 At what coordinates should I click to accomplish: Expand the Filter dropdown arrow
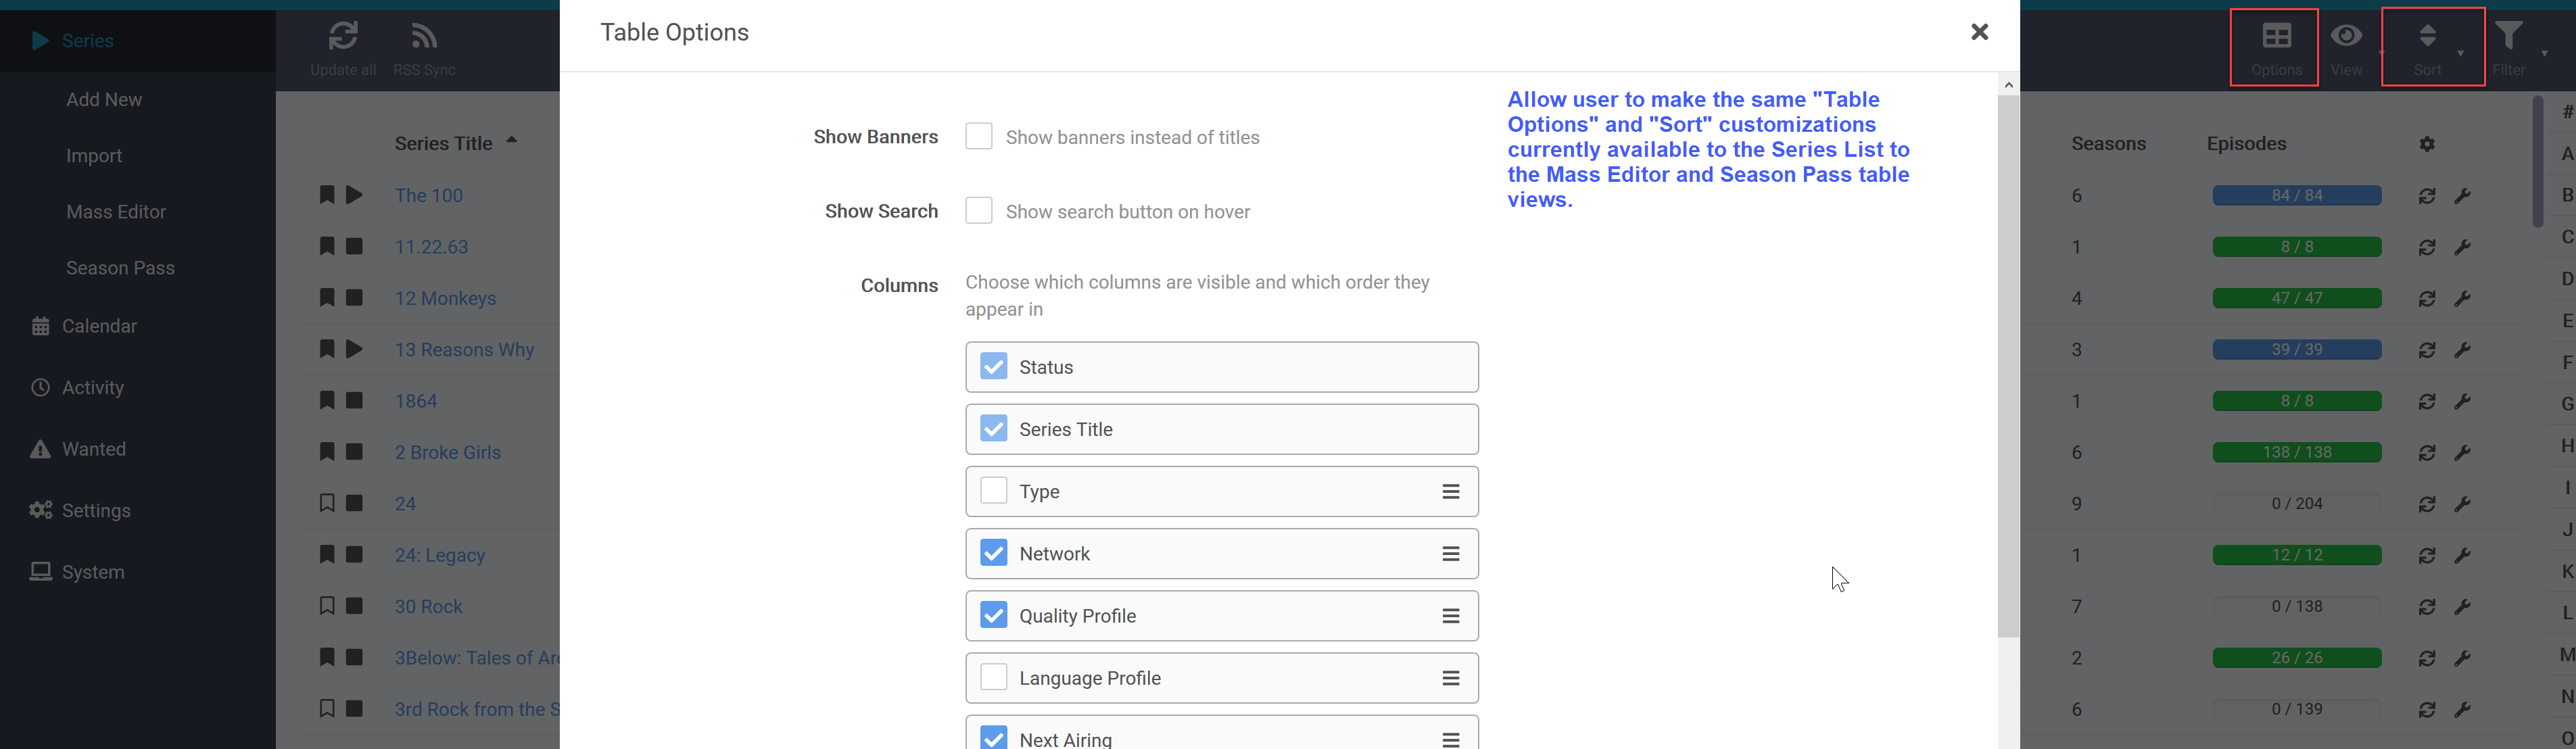(2544, 53)
